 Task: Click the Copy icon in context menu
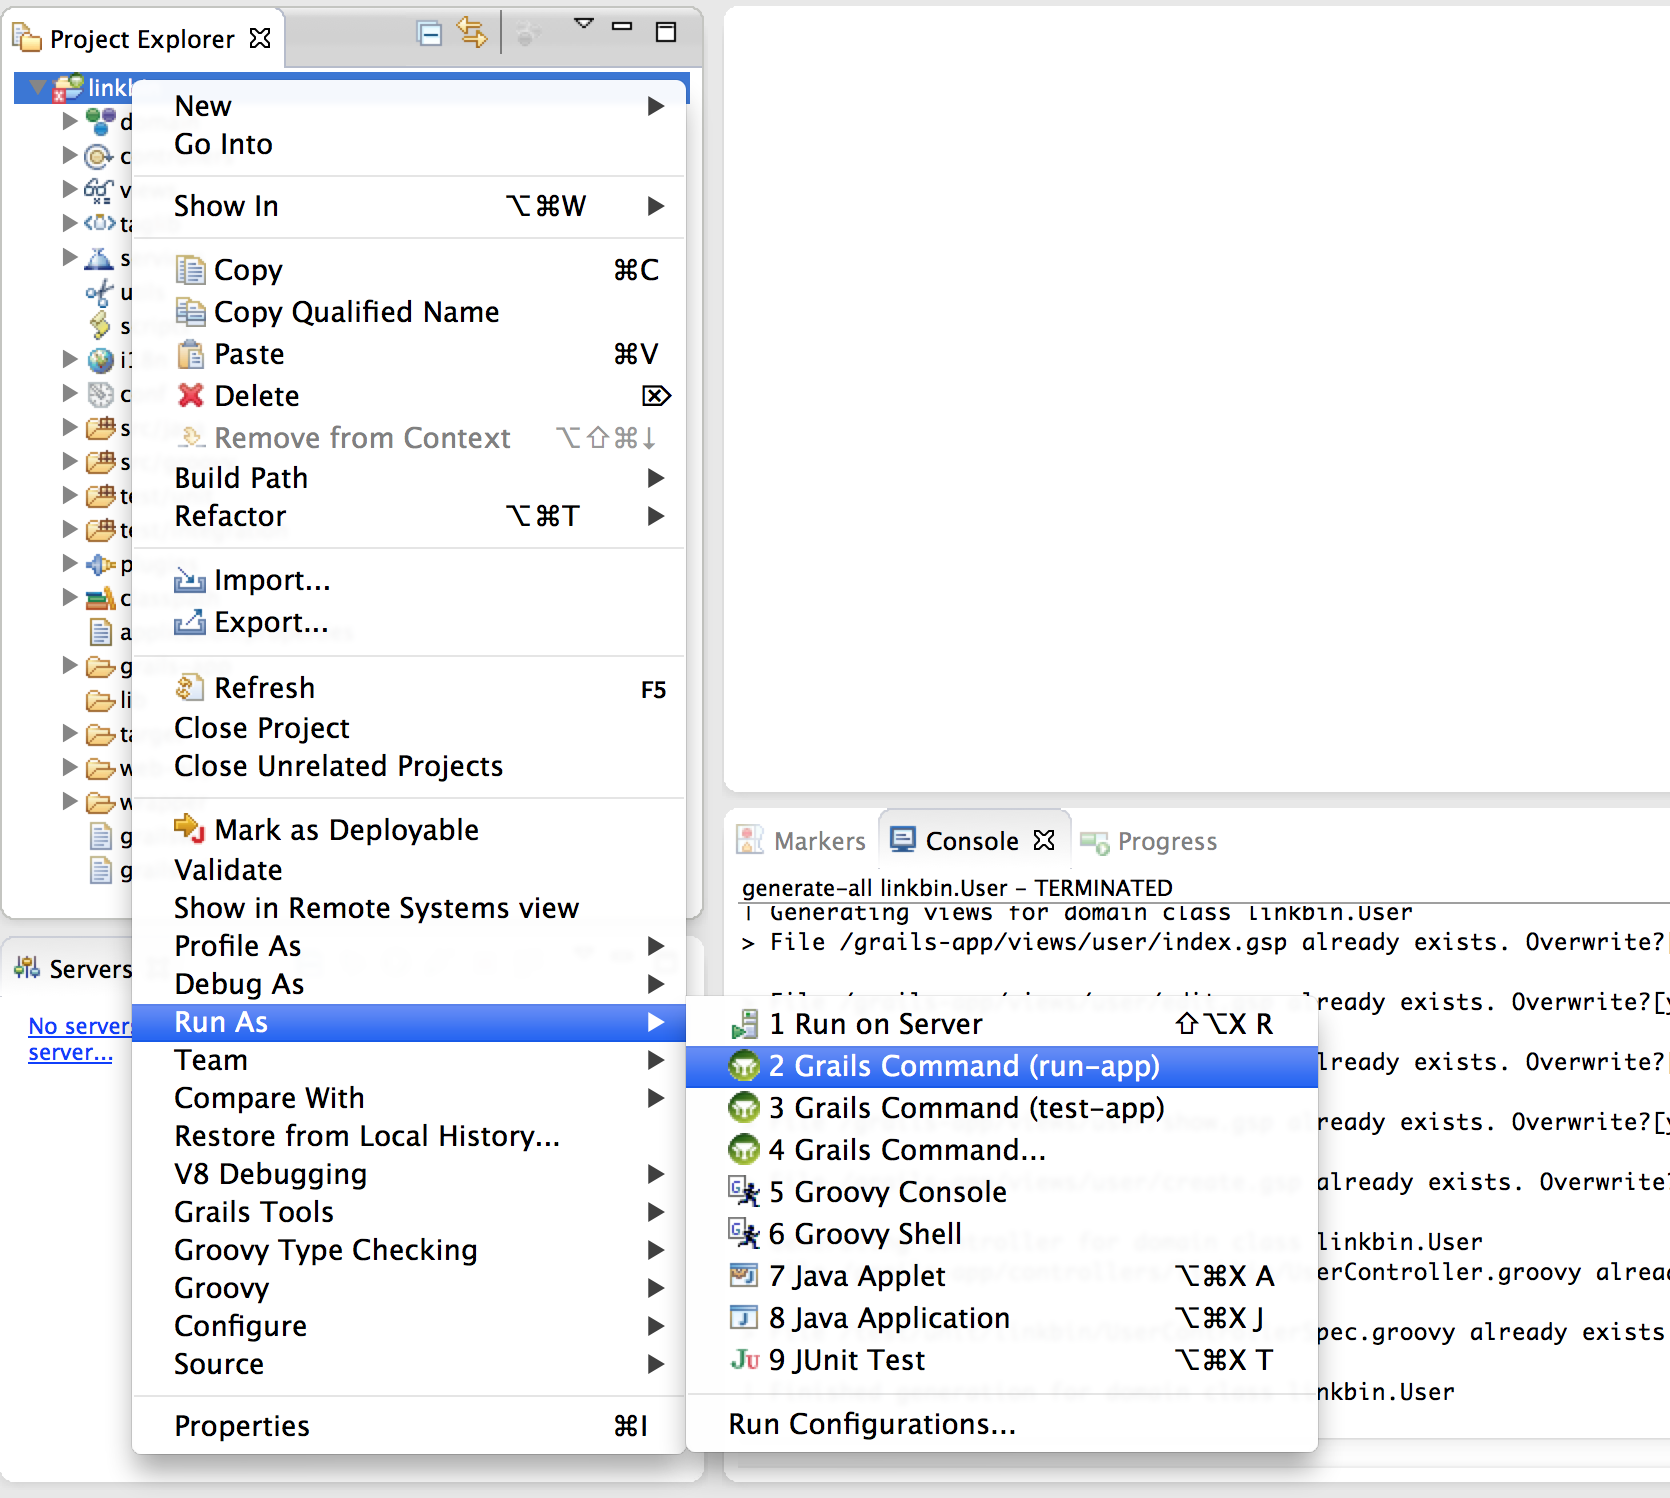tap(190, 270)
